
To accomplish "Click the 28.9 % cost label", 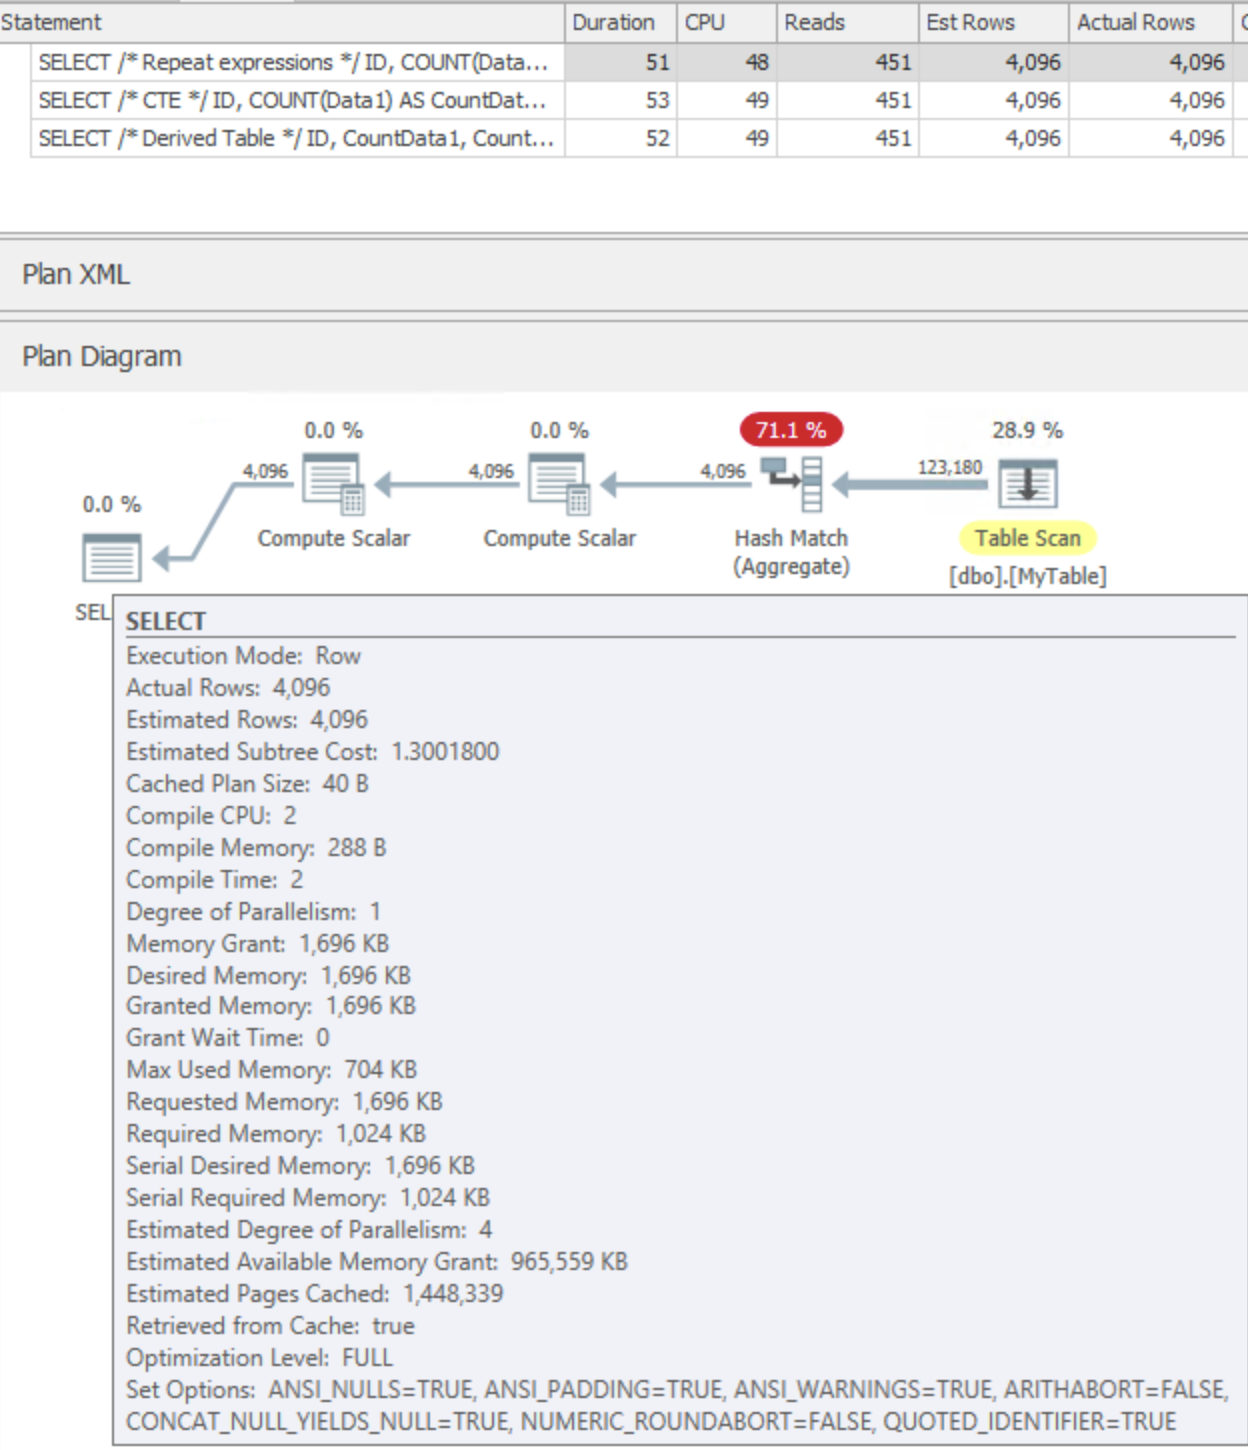I will tap(1027, 430).
